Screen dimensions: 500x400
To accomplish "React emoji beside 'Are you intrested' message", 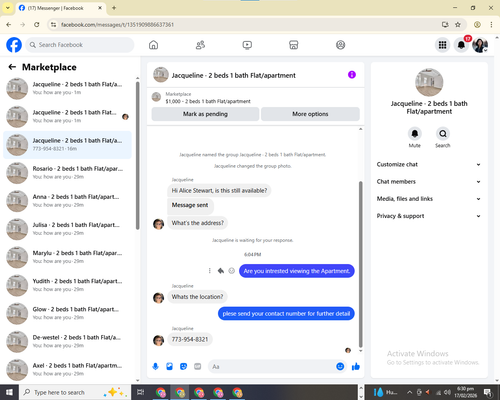I will (231, 271).
